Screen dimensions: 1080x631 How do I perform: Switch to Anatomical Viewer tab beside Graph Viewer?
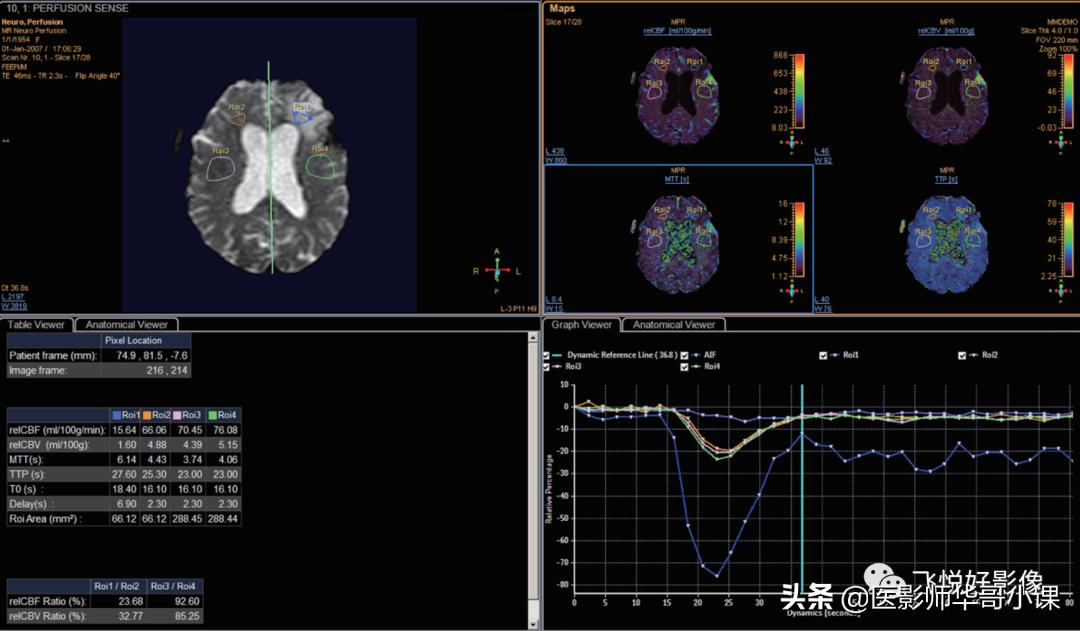pos(673,324)
